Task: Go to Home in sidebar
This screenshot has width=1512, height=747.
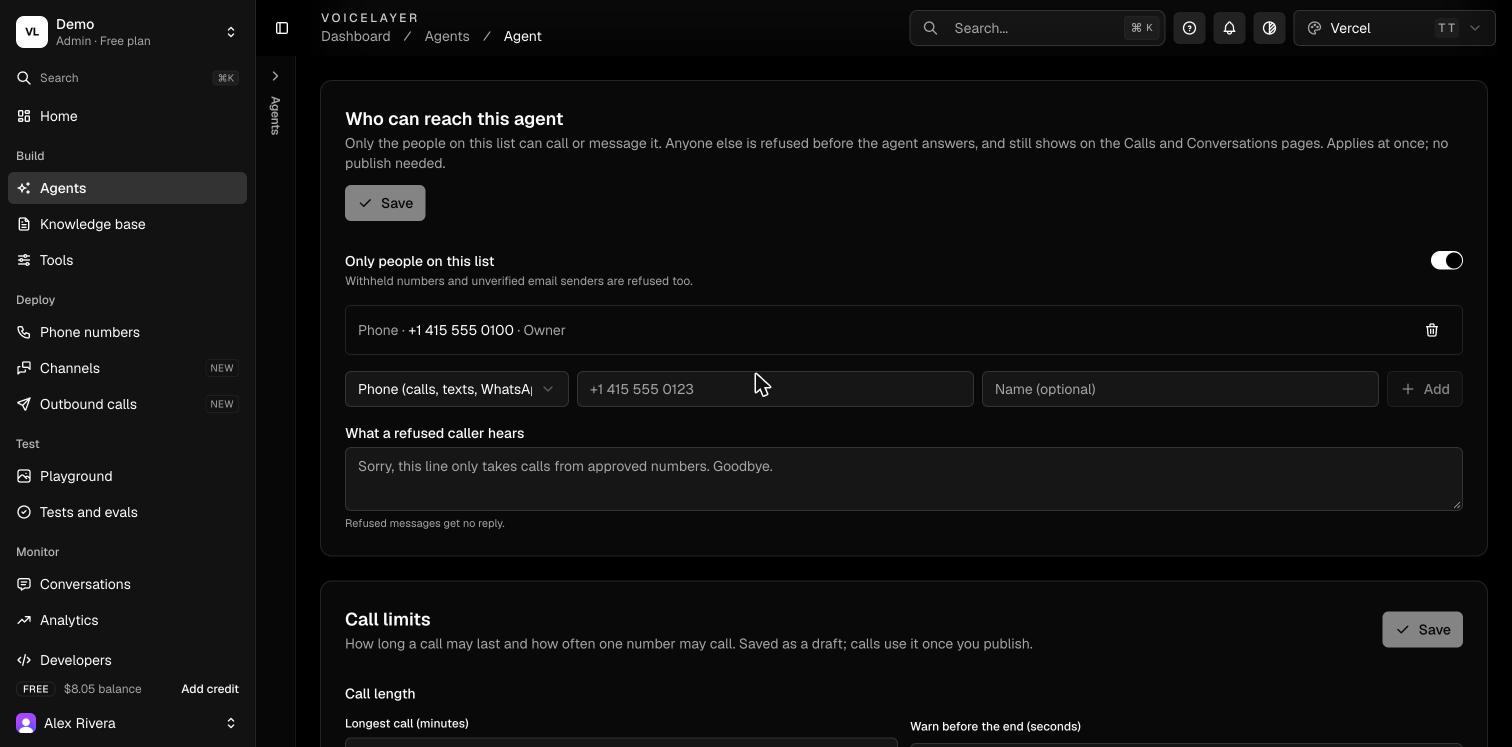Action: click(x=127, y=116)
